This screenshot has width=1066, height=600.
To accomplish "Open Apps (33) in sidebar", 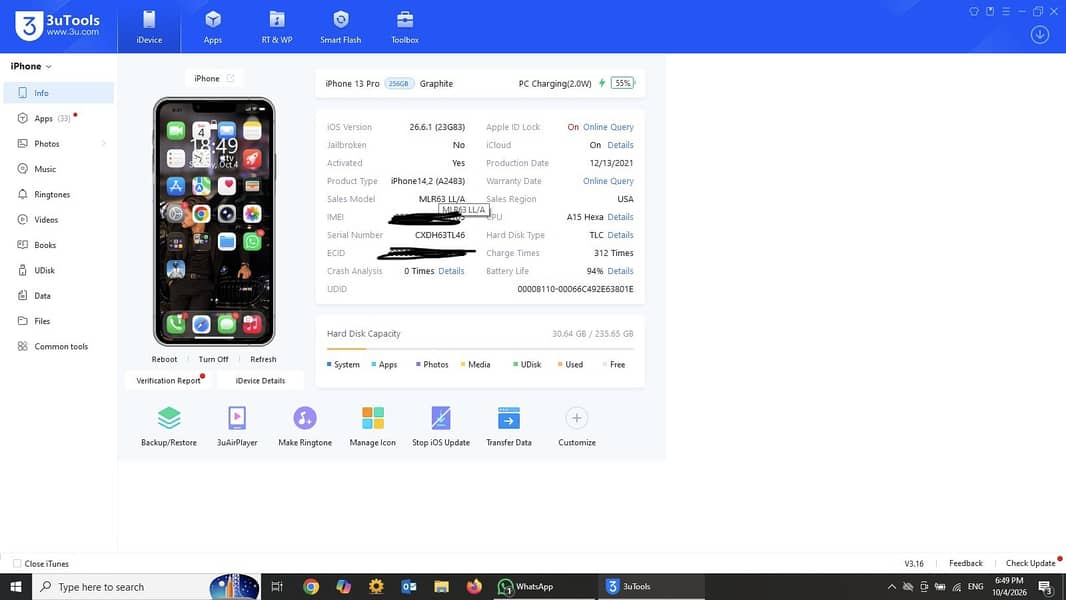I will click(x=58, y=118).
